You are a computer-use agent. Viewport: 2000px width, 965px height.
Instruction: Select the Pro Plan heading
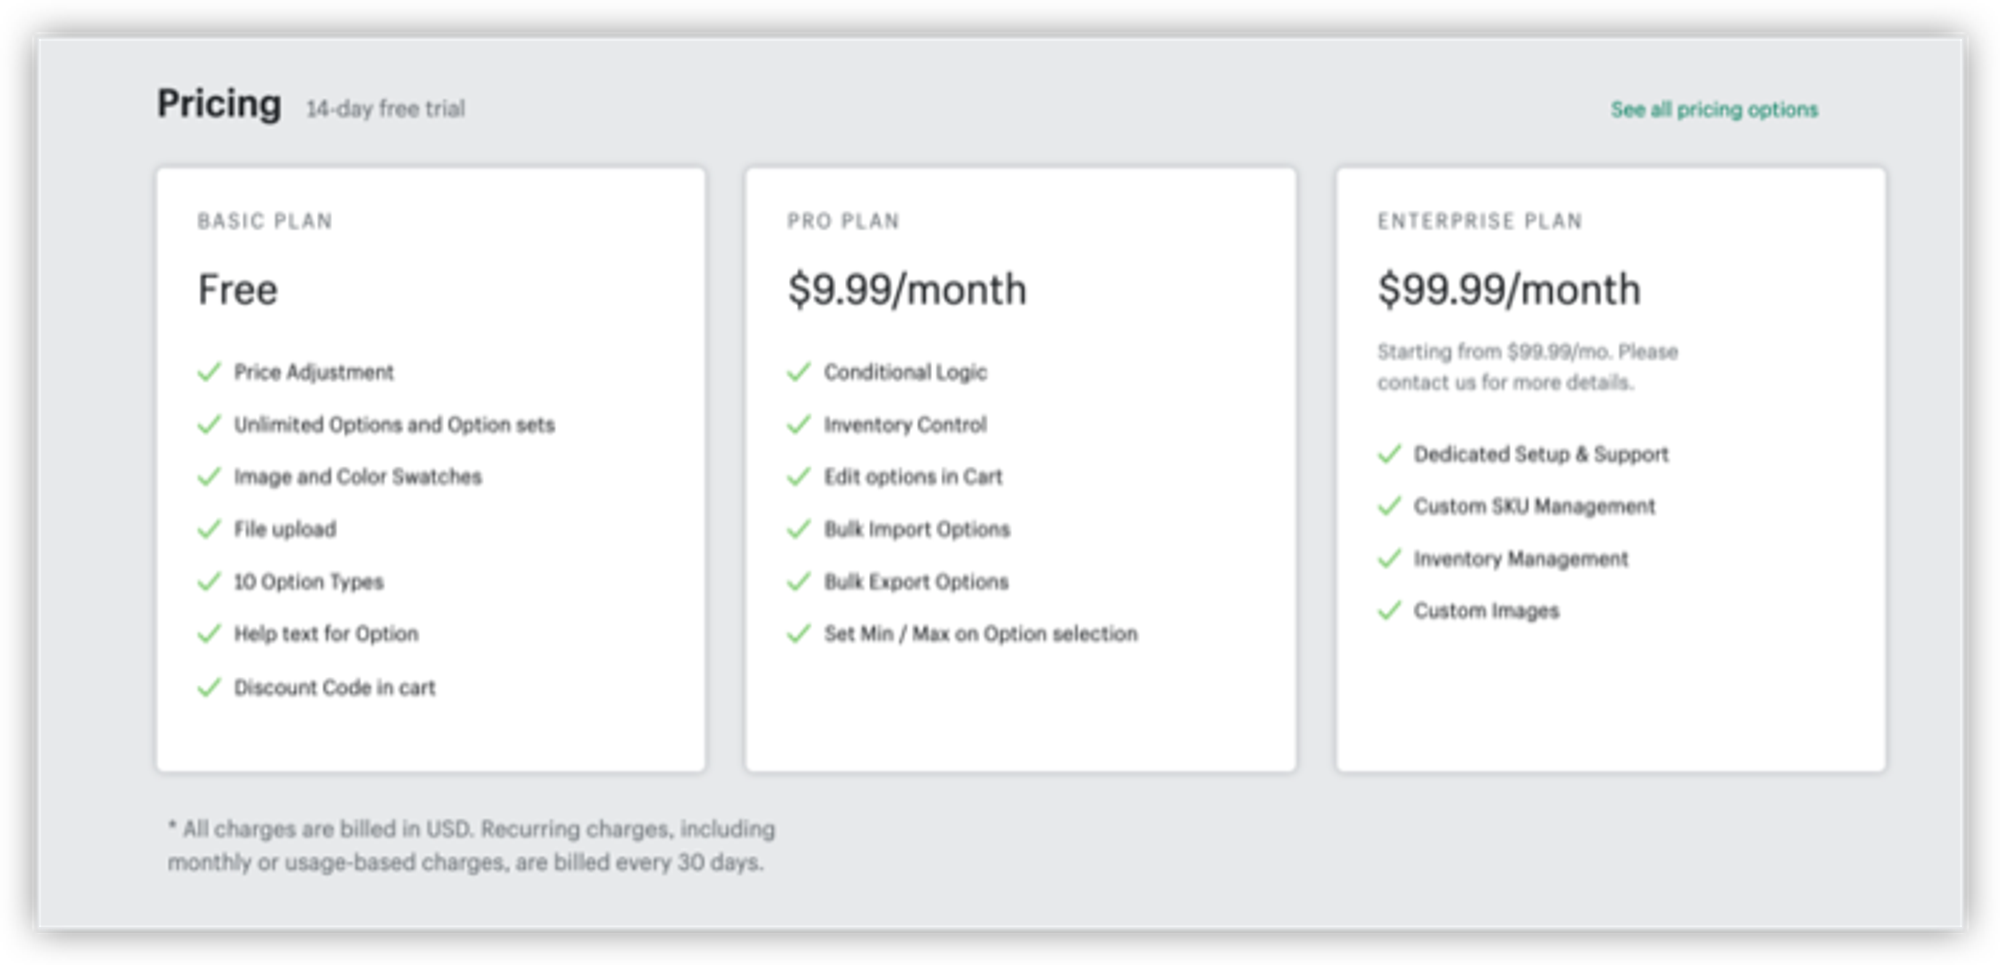point(843,221)
